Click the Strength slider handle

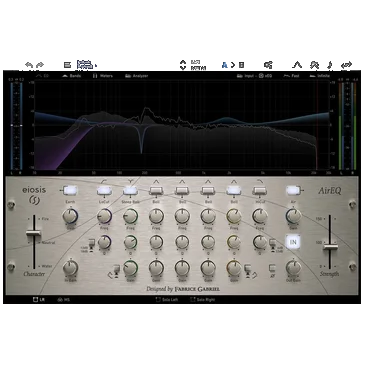point(330,247)
